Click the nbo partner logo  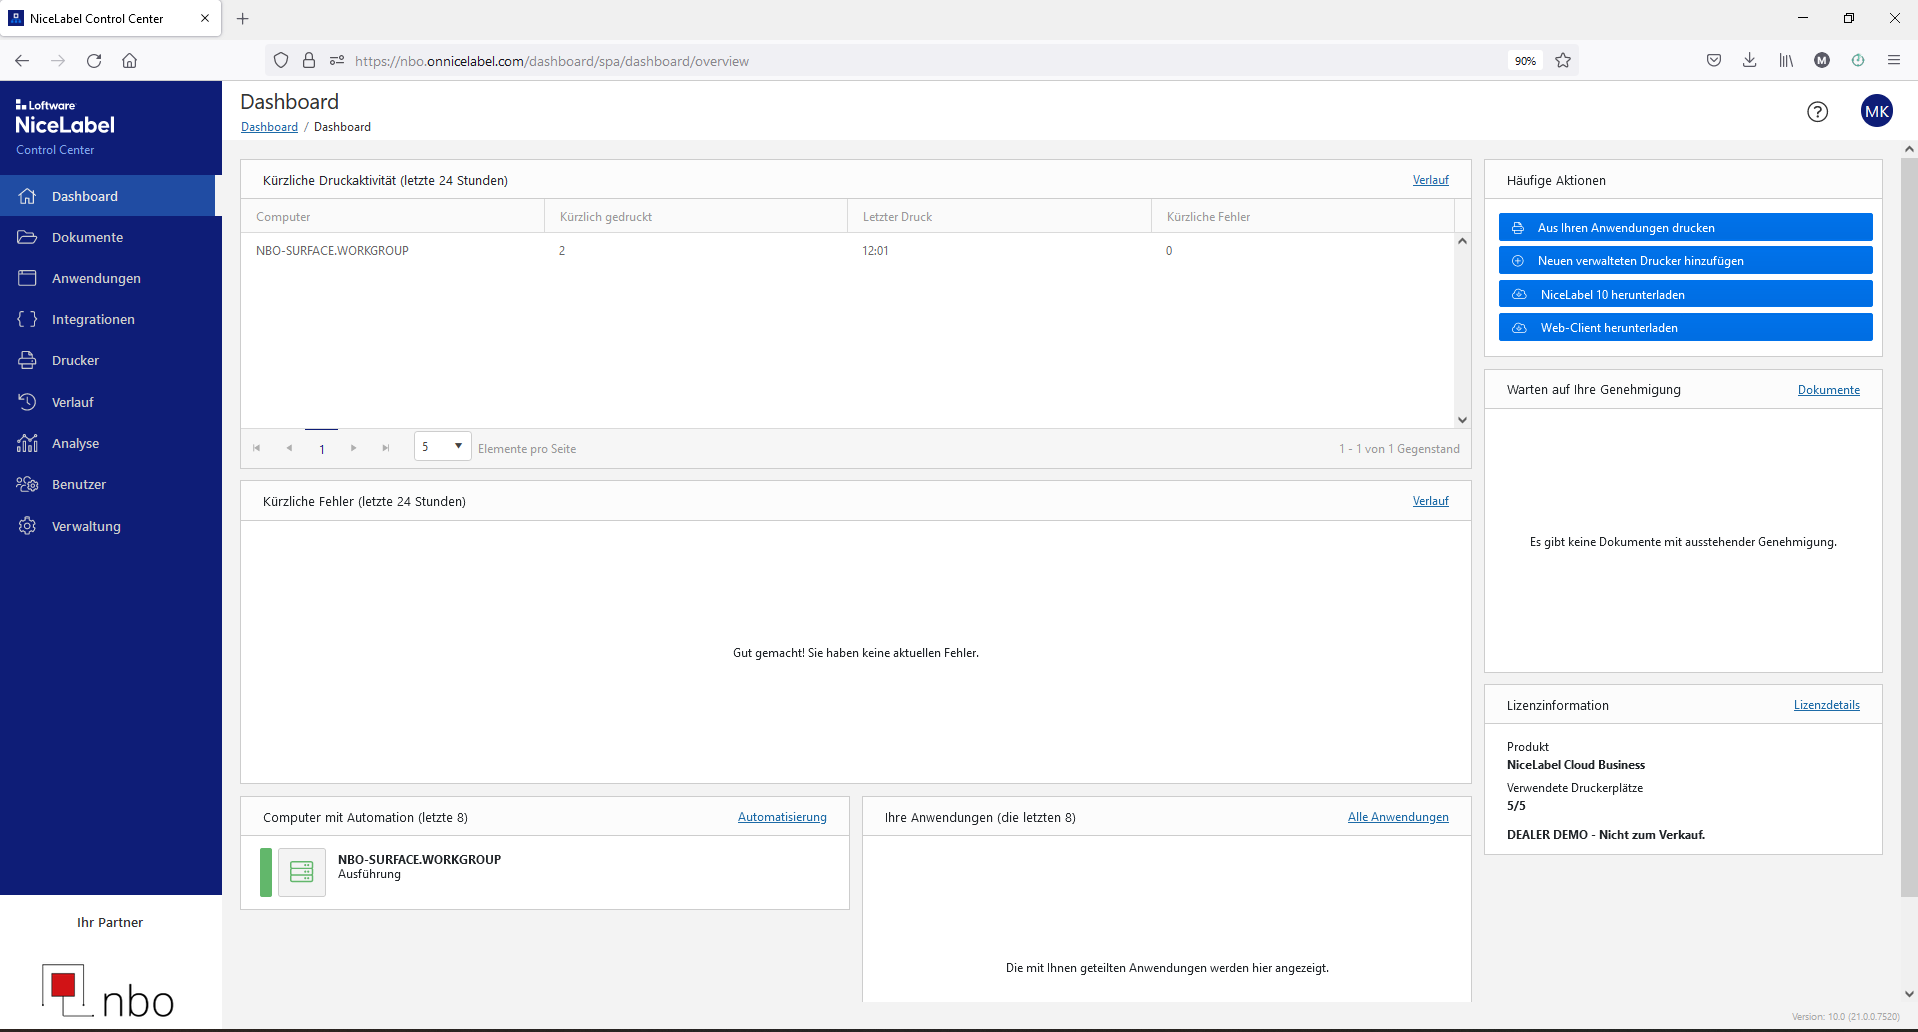pos(108,991)
